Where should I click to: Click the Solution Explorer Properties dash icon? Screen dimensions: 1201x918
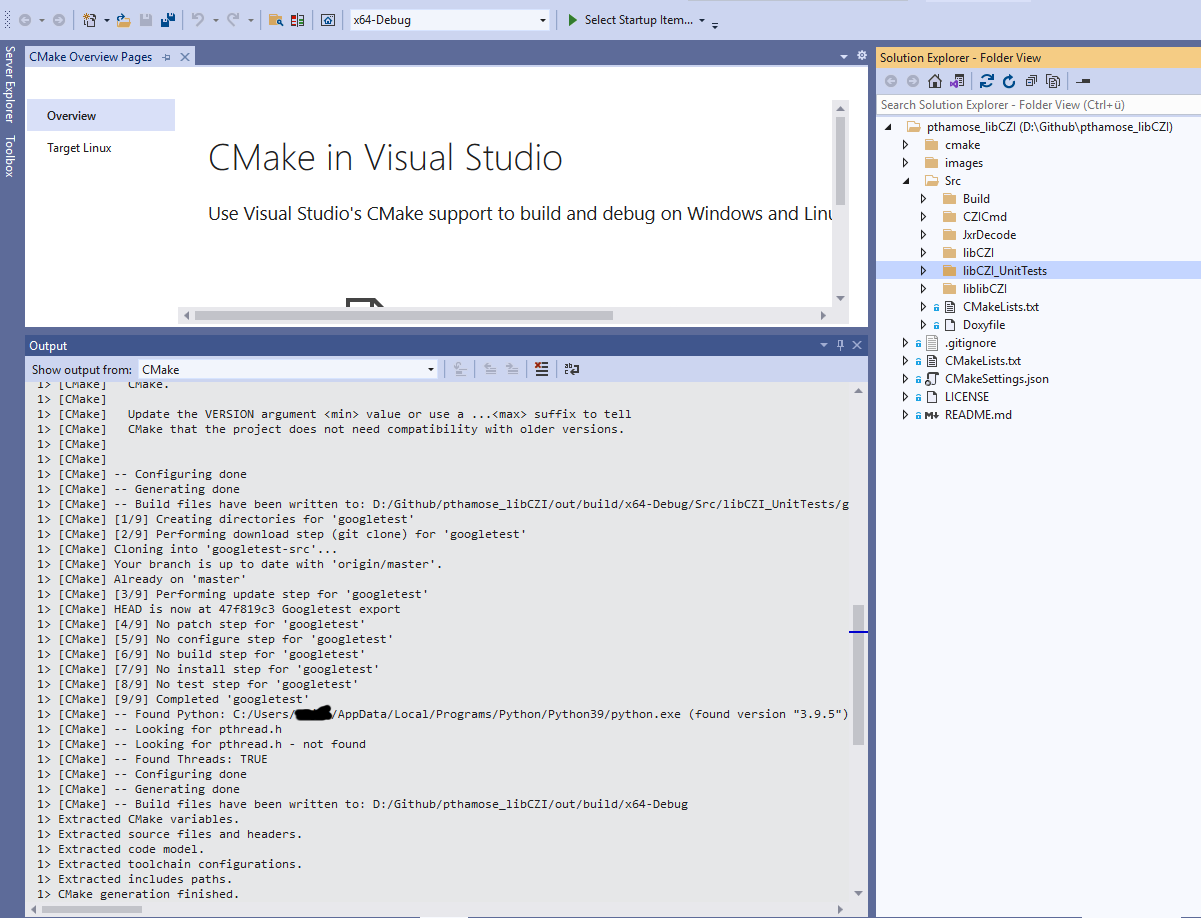coord(1083,81)
